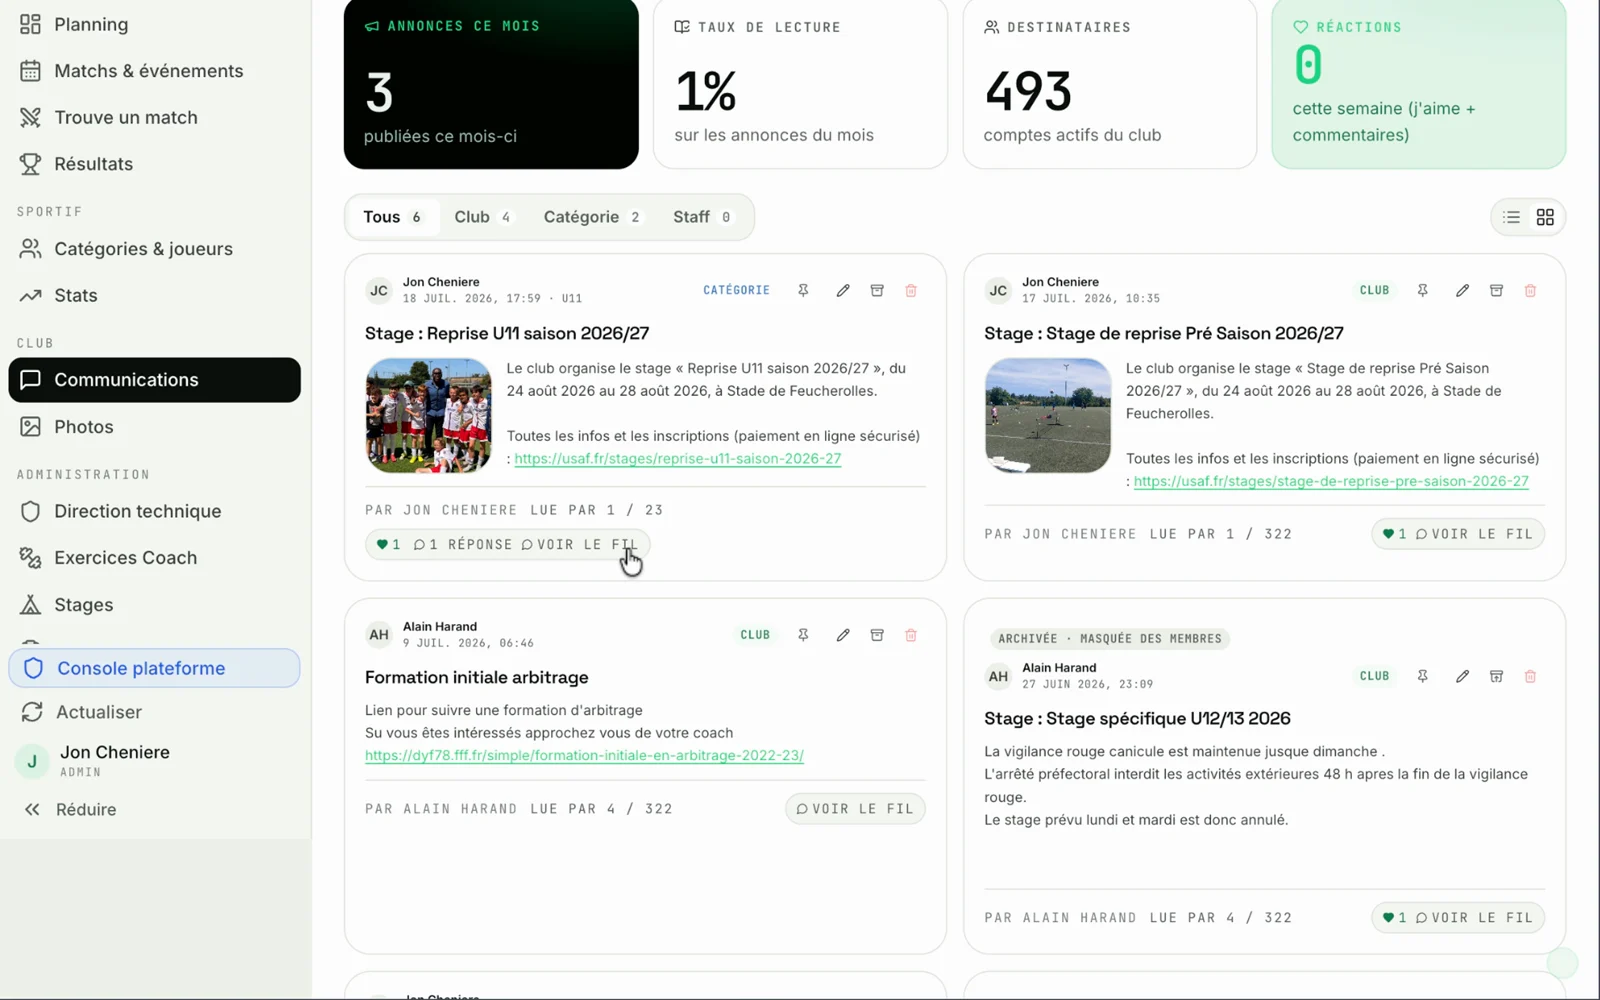Archive the Formation initiale arbitrage post

click(877, 635)
